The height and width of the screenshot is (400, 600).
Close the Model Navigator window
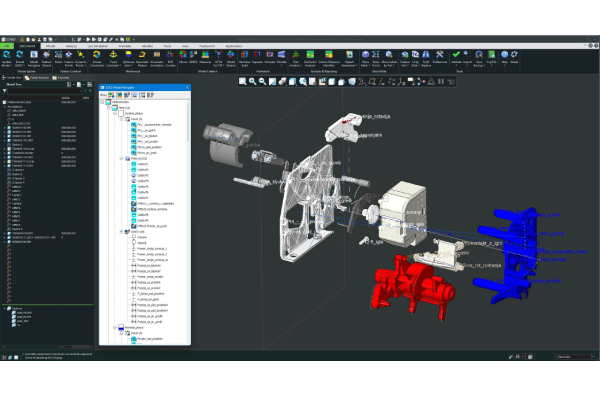click(186, 88)
